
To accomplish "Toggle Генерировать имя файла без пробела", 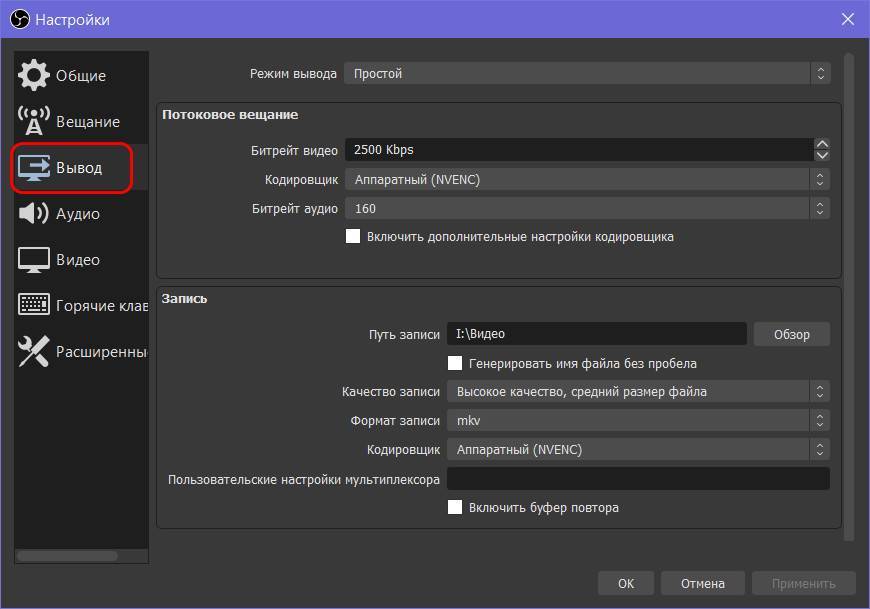I will click(x=455, y=363).
